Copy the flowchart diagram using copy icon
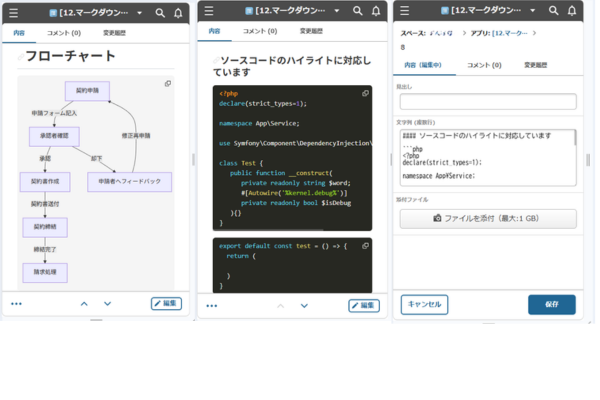The image size is (600, 400). click(x=168, y=83)
